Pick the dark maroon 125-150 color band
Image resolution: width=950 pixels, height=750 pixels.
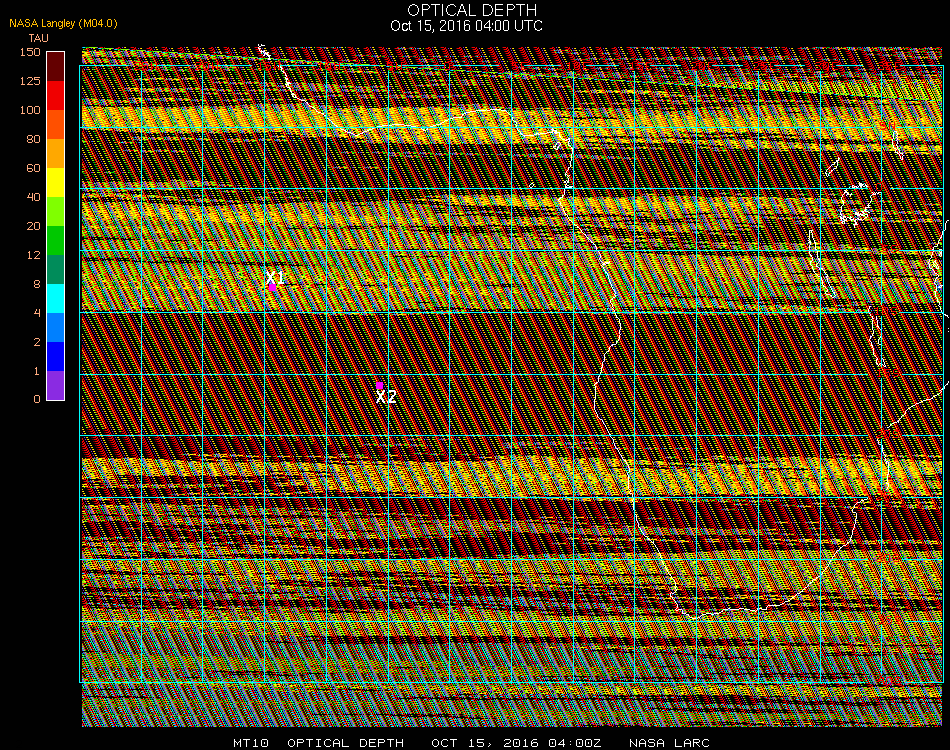point(55,67)
